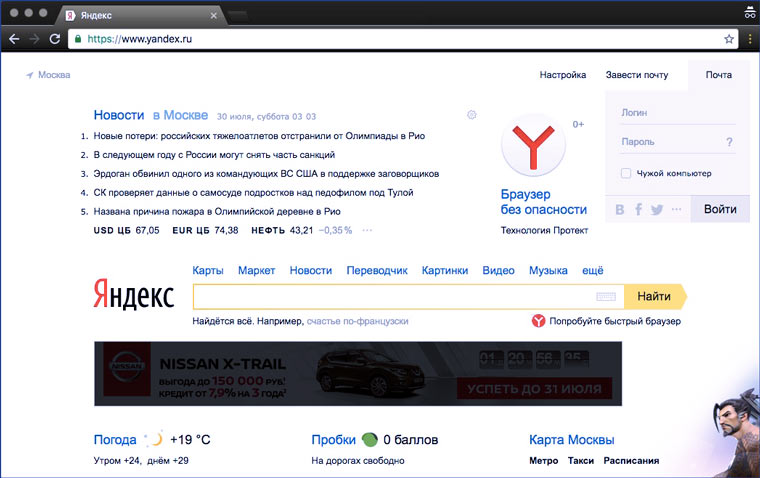
Task: Click the Войти login button
Action: (720, 209)
